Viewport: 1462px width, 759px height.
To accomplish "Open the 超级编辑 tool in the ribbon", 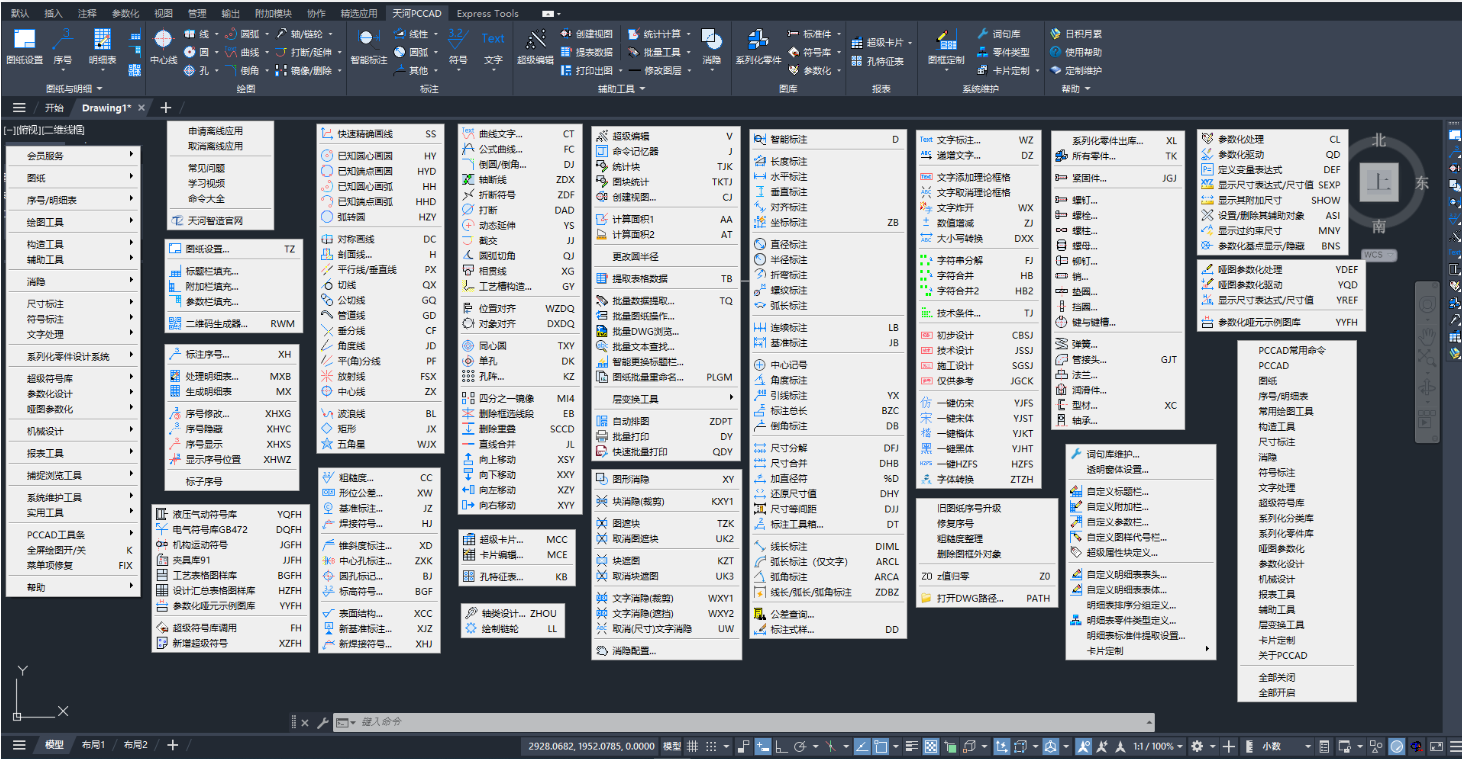I will click(535, 46).
